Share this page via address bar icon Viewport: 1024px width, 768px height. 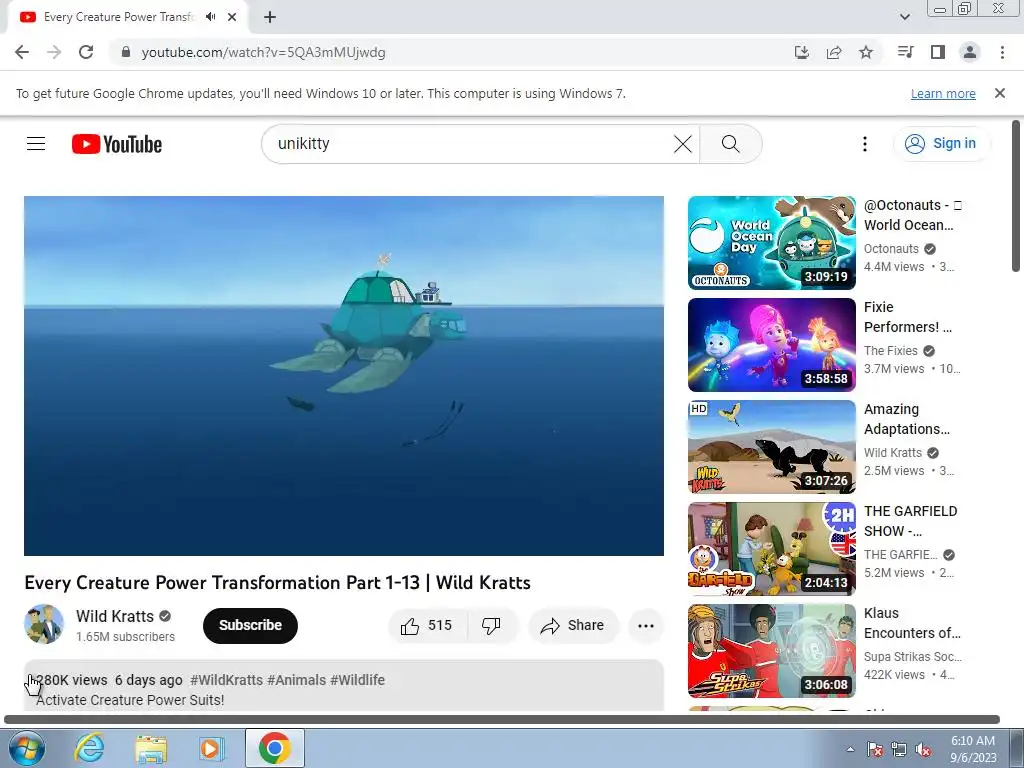tap(834, 52)
